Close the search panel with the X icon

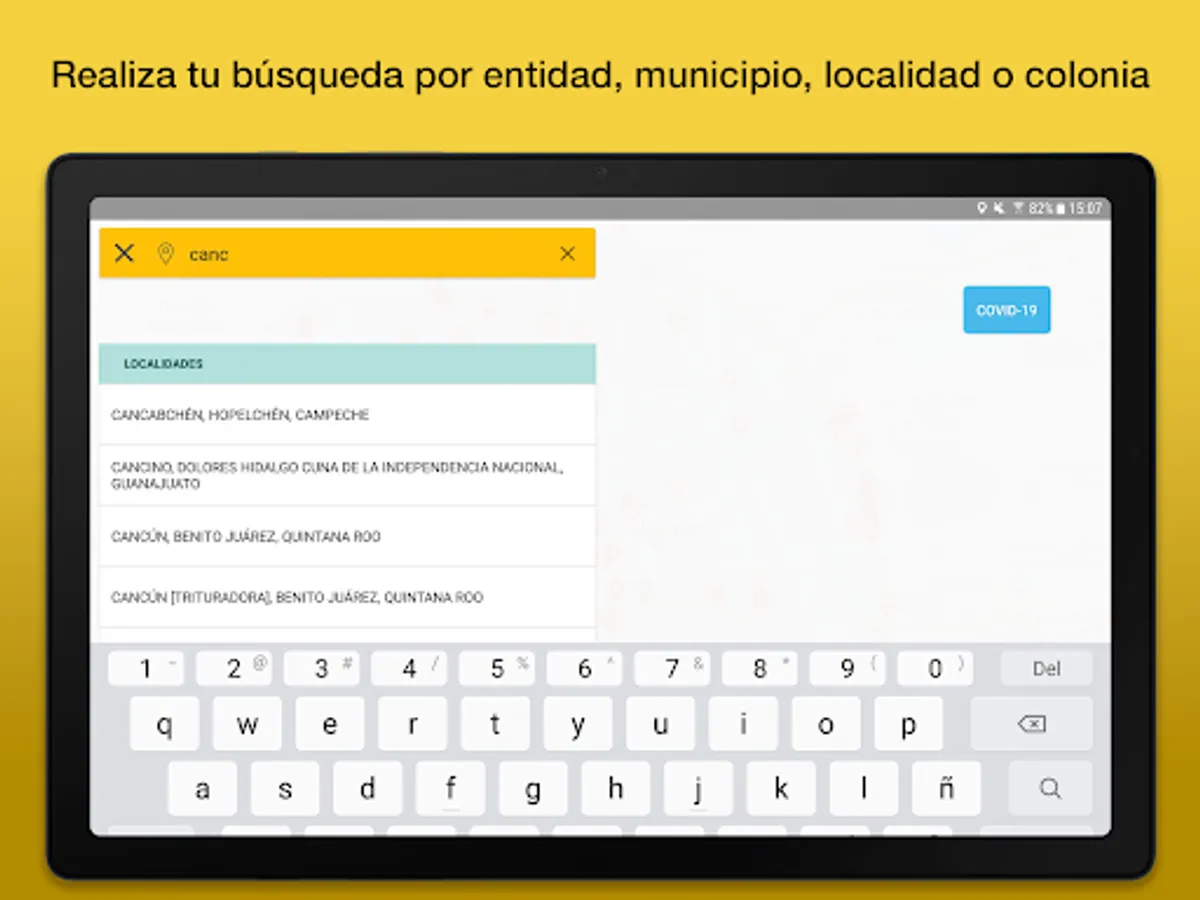pos(124,253)
